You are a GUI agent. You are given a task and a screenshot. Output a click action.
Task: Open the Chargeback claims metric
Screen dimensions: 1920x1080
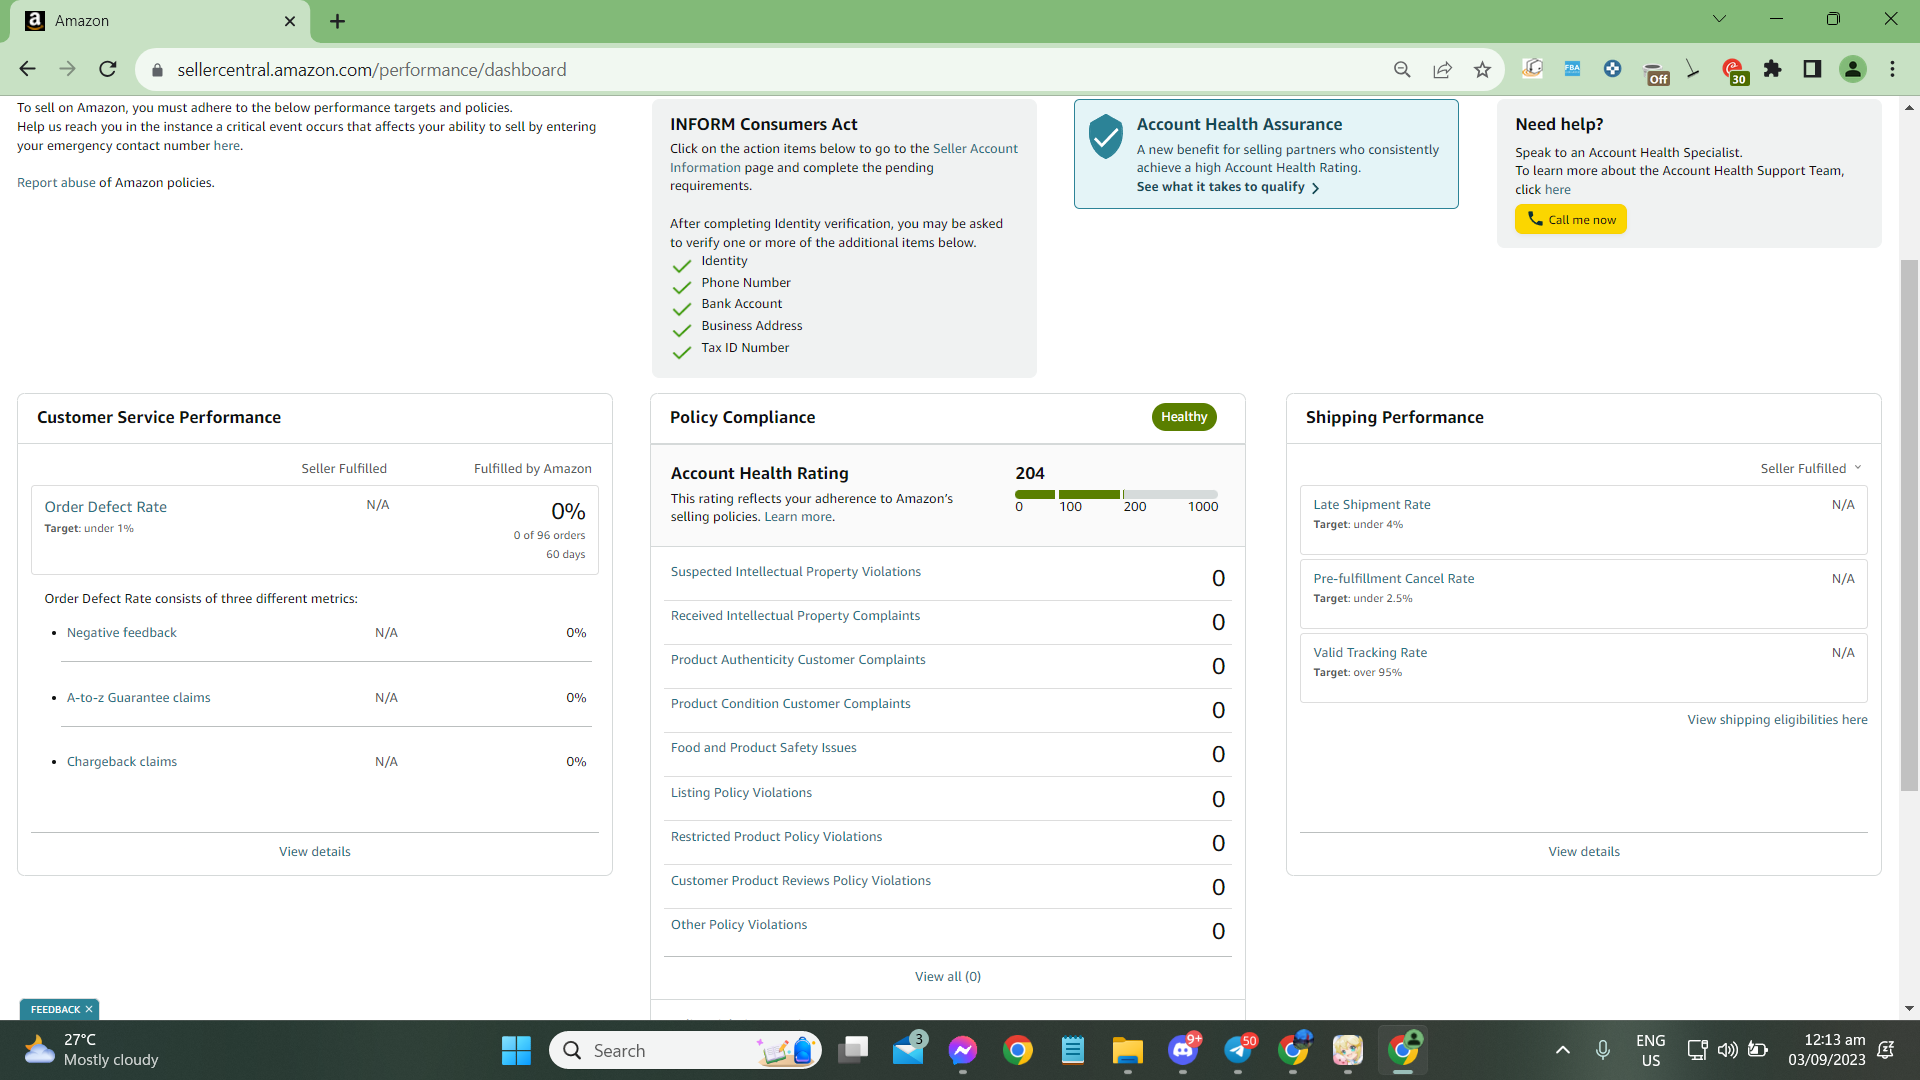[121, 762]
